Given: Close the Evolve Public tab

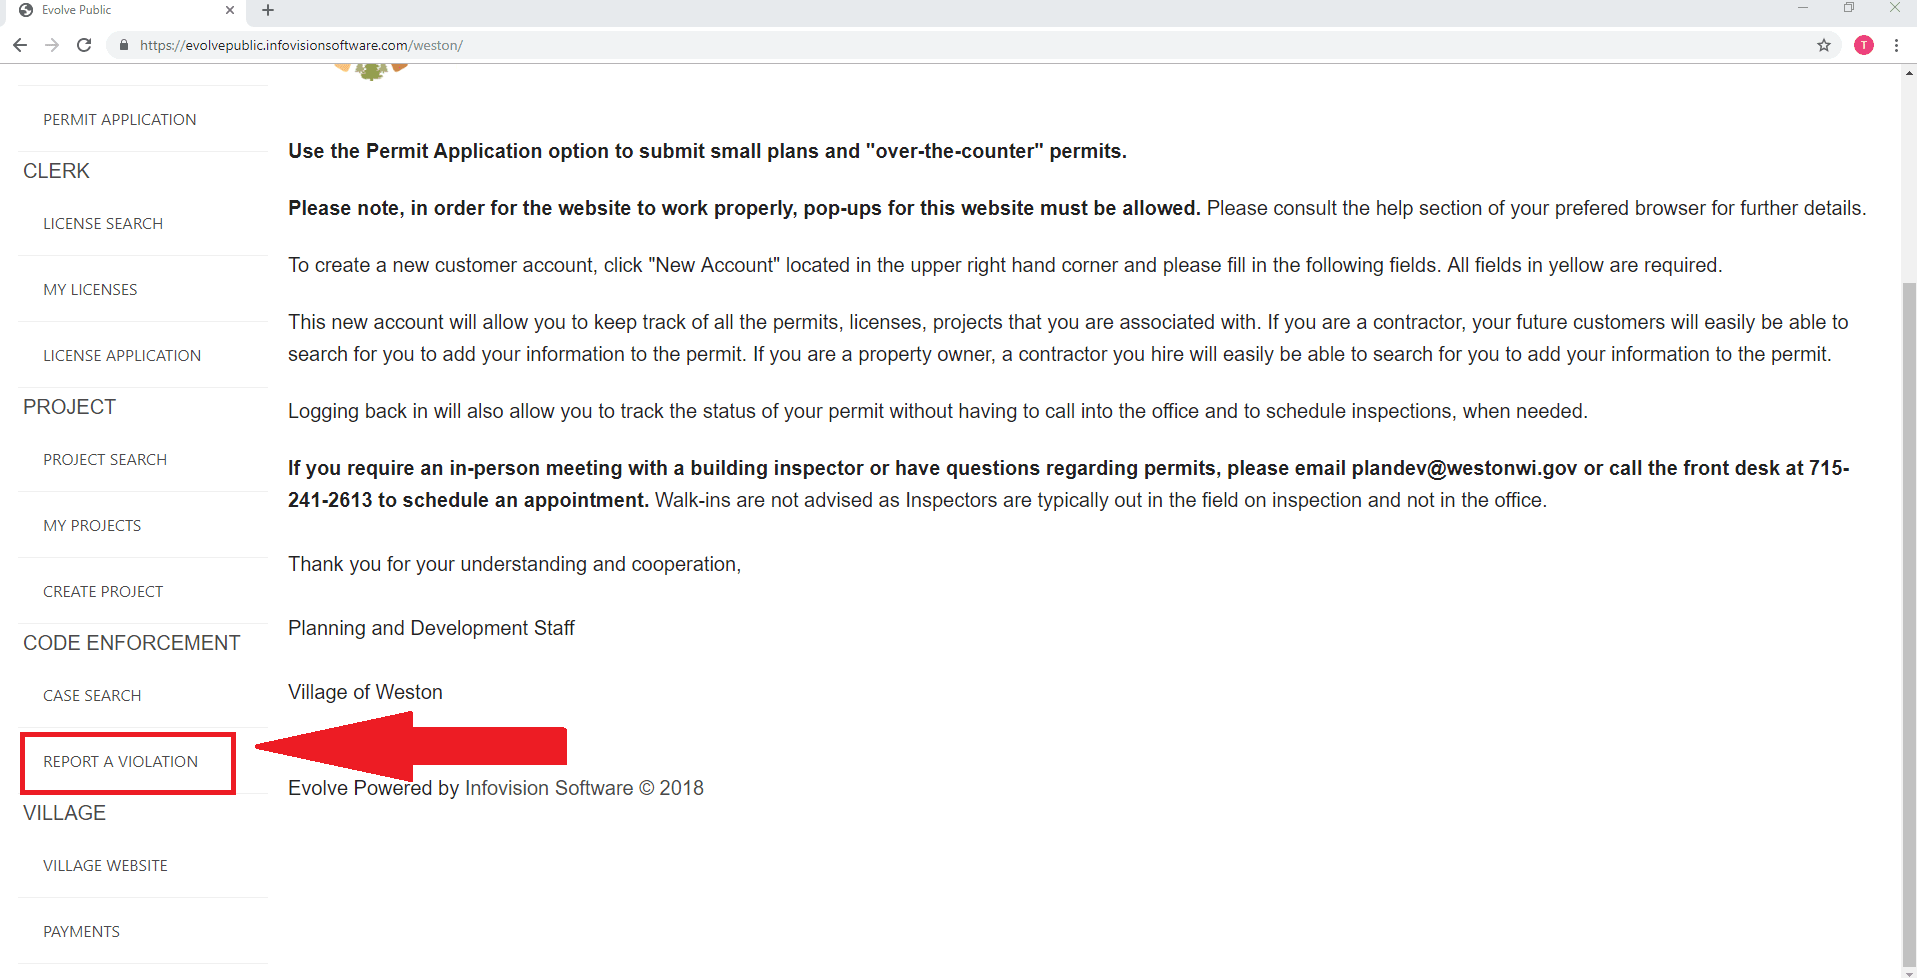Looking at the screenshot, I should click(x=230, y=10).
